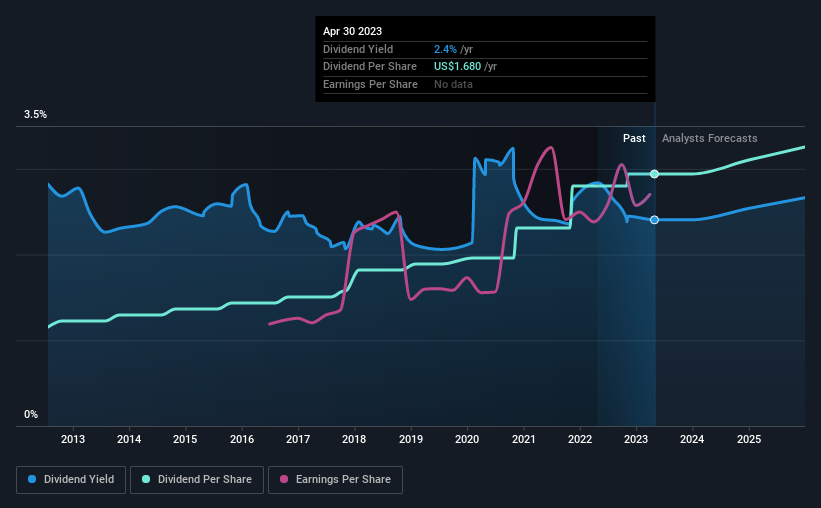821x508 pixels.
Task: Select the blue dividend yield data point
Action: point(654,220)
